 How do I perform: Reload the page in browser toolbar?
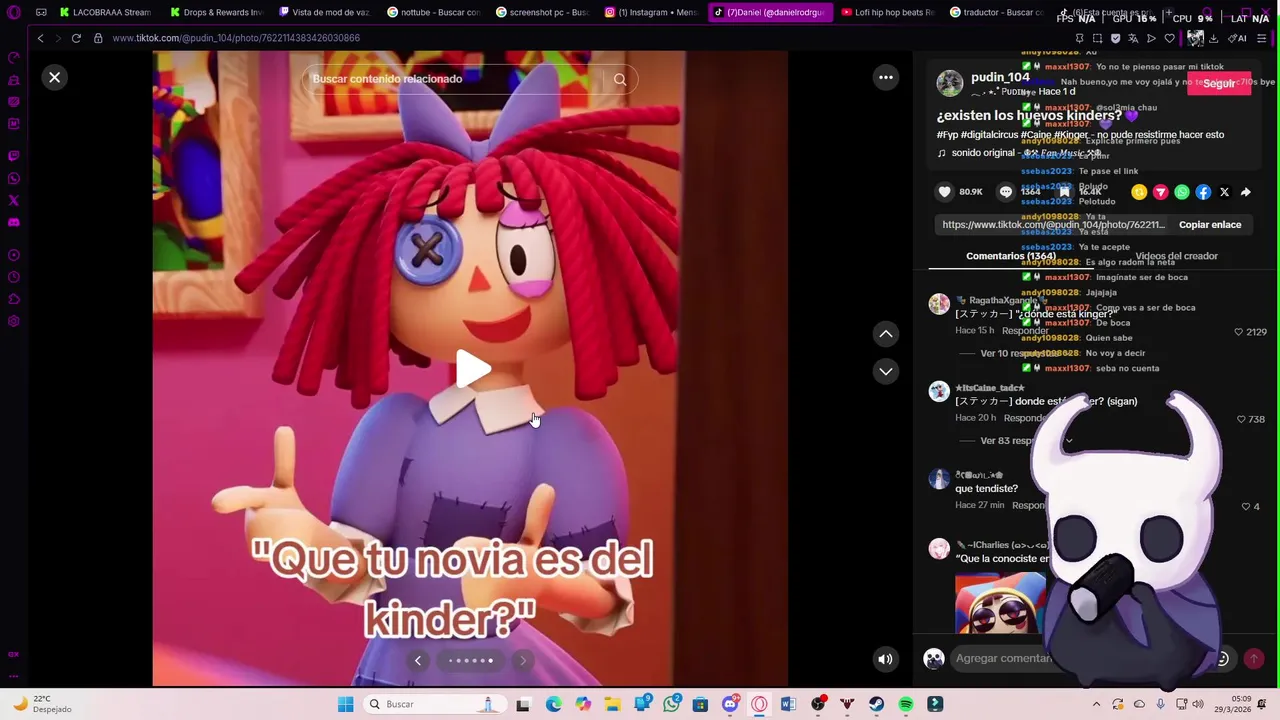(76, 38)
